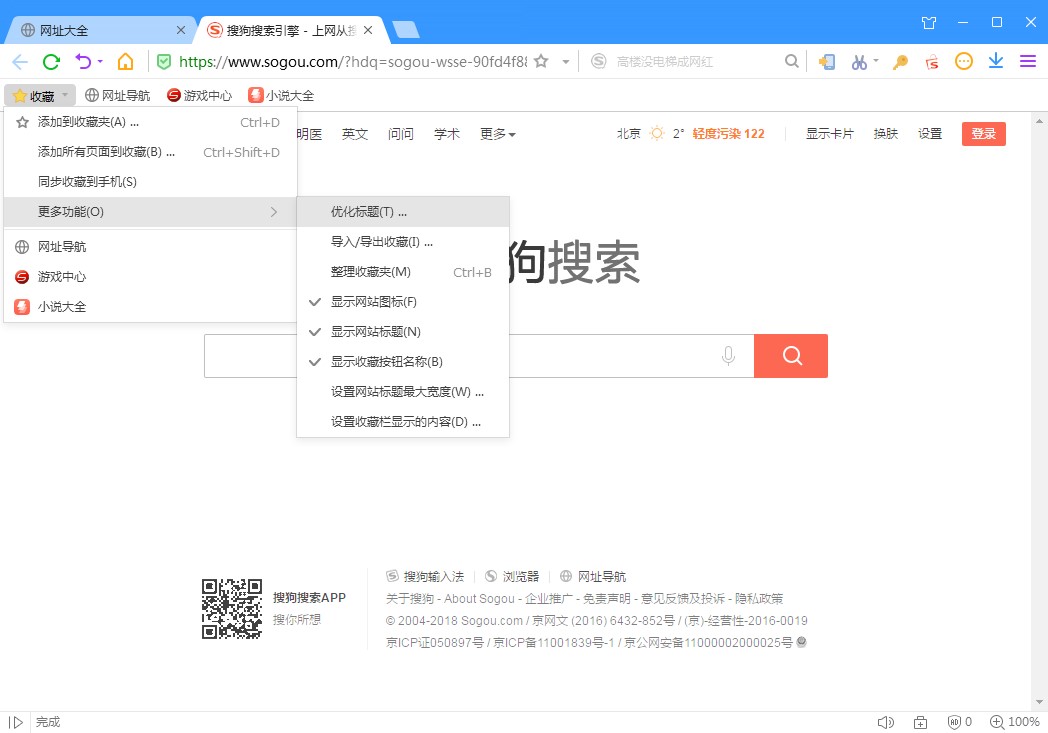Reload the page with green refresh icon
1048x733 pixels.
51,62
